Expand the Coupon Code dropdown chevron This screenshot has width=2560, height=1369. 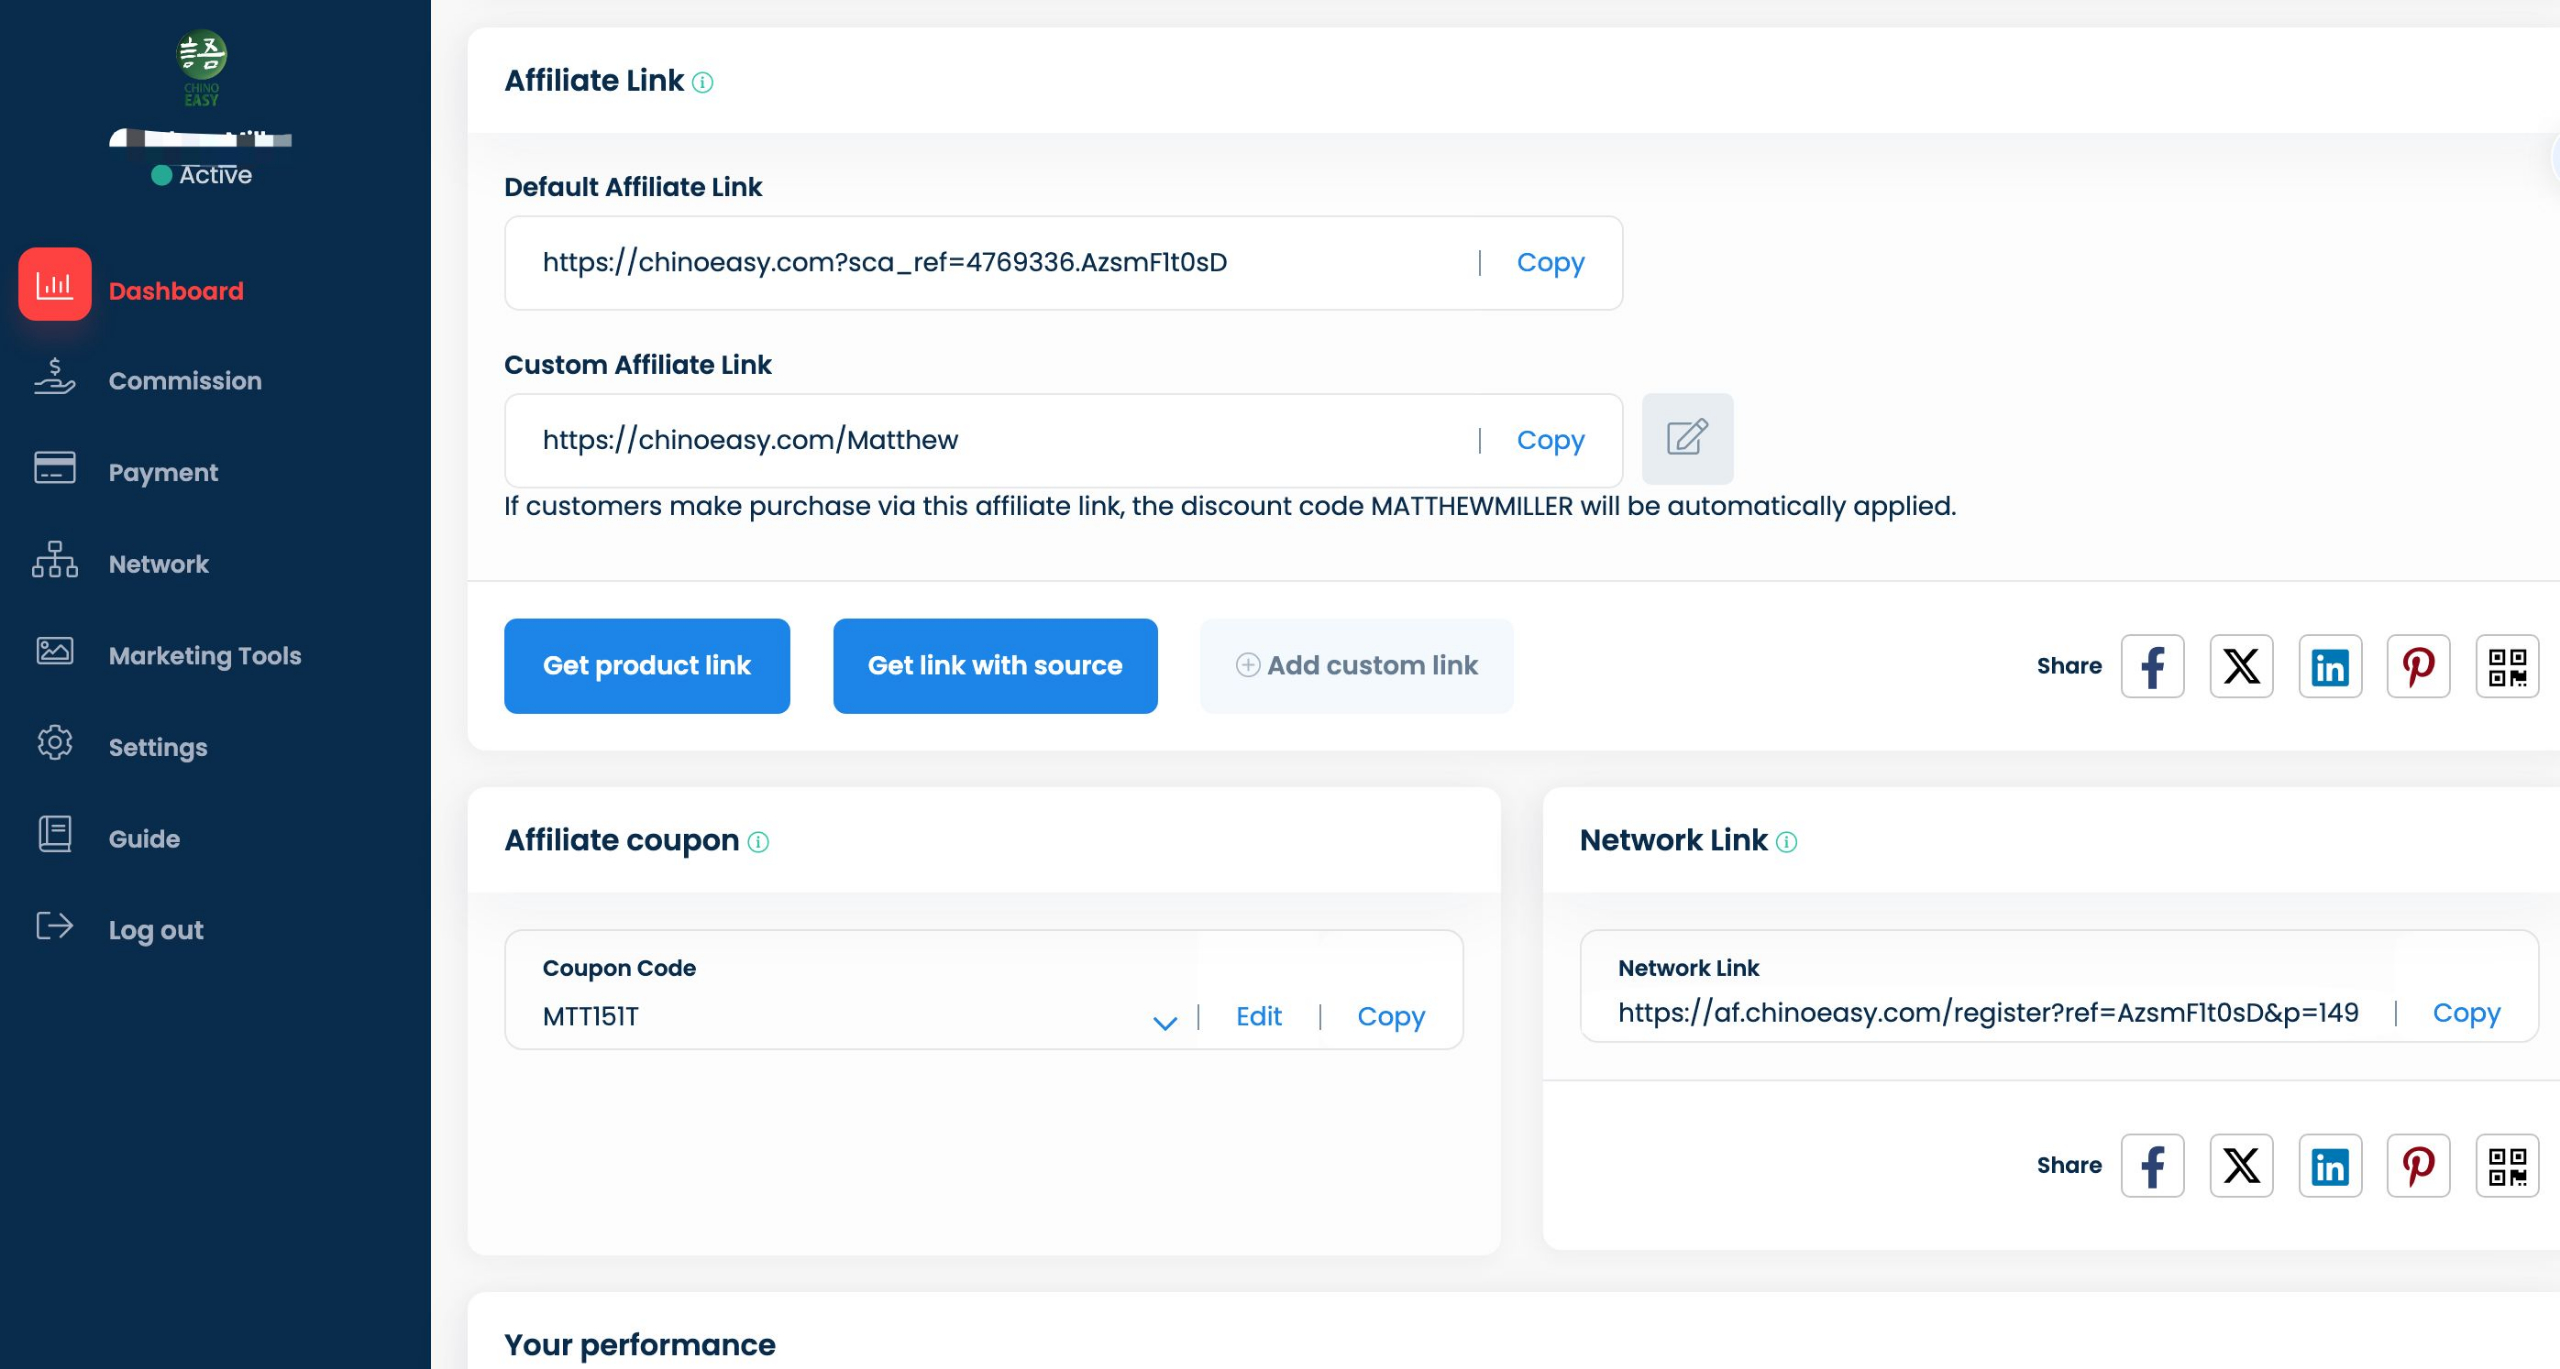click(x=1164, y=1022)
